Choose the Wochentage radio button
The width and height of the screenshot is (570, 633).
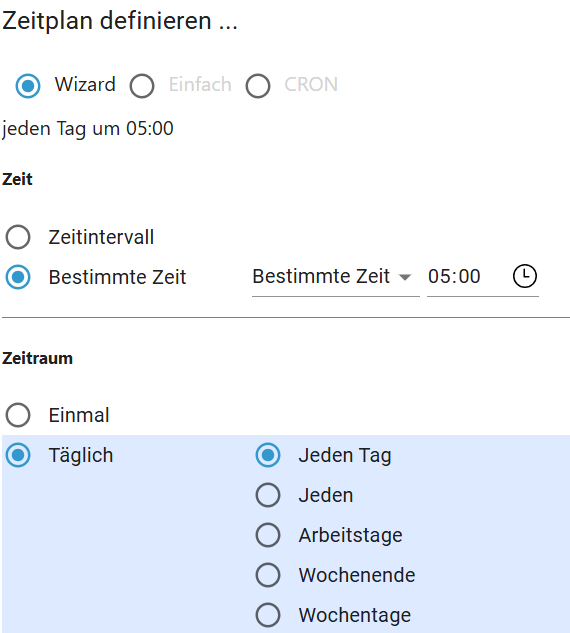click(x=268, y=615)
